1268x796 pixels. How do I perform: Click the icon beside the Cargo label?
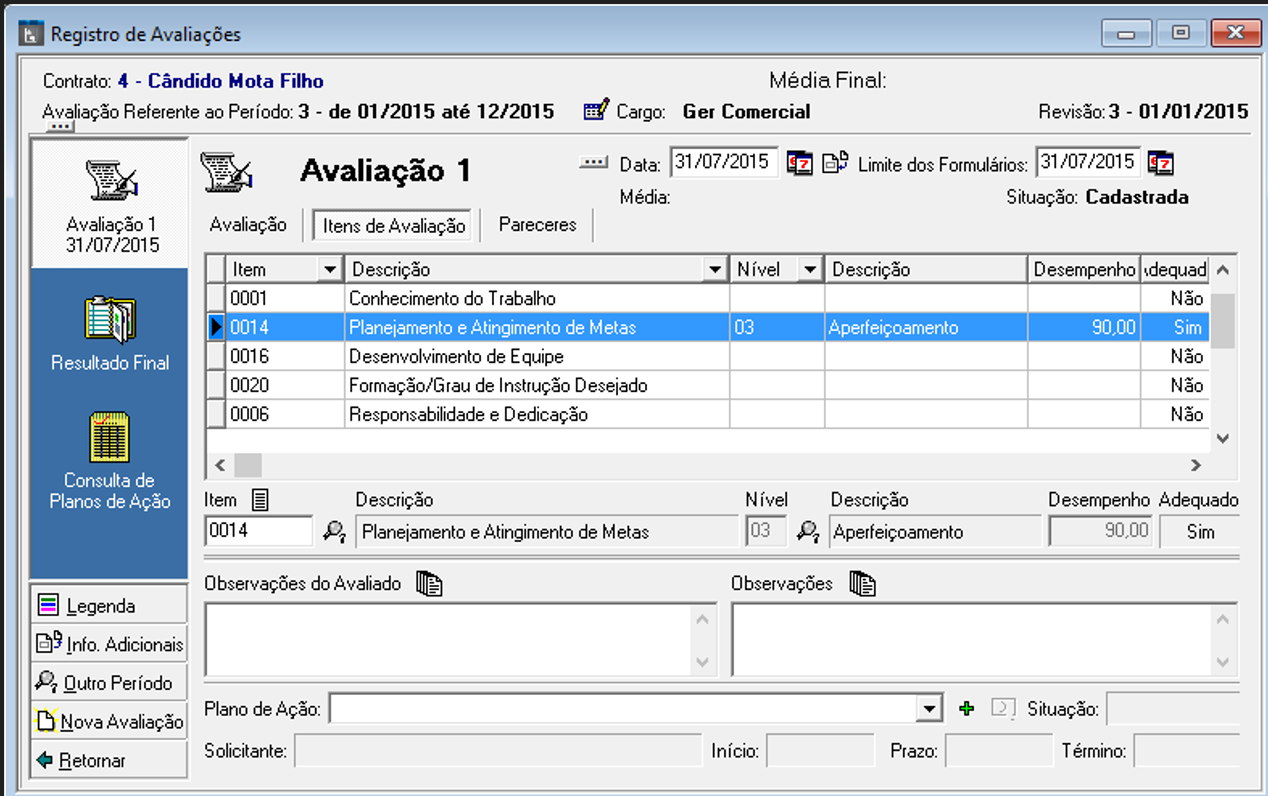[x=596, y=111]
